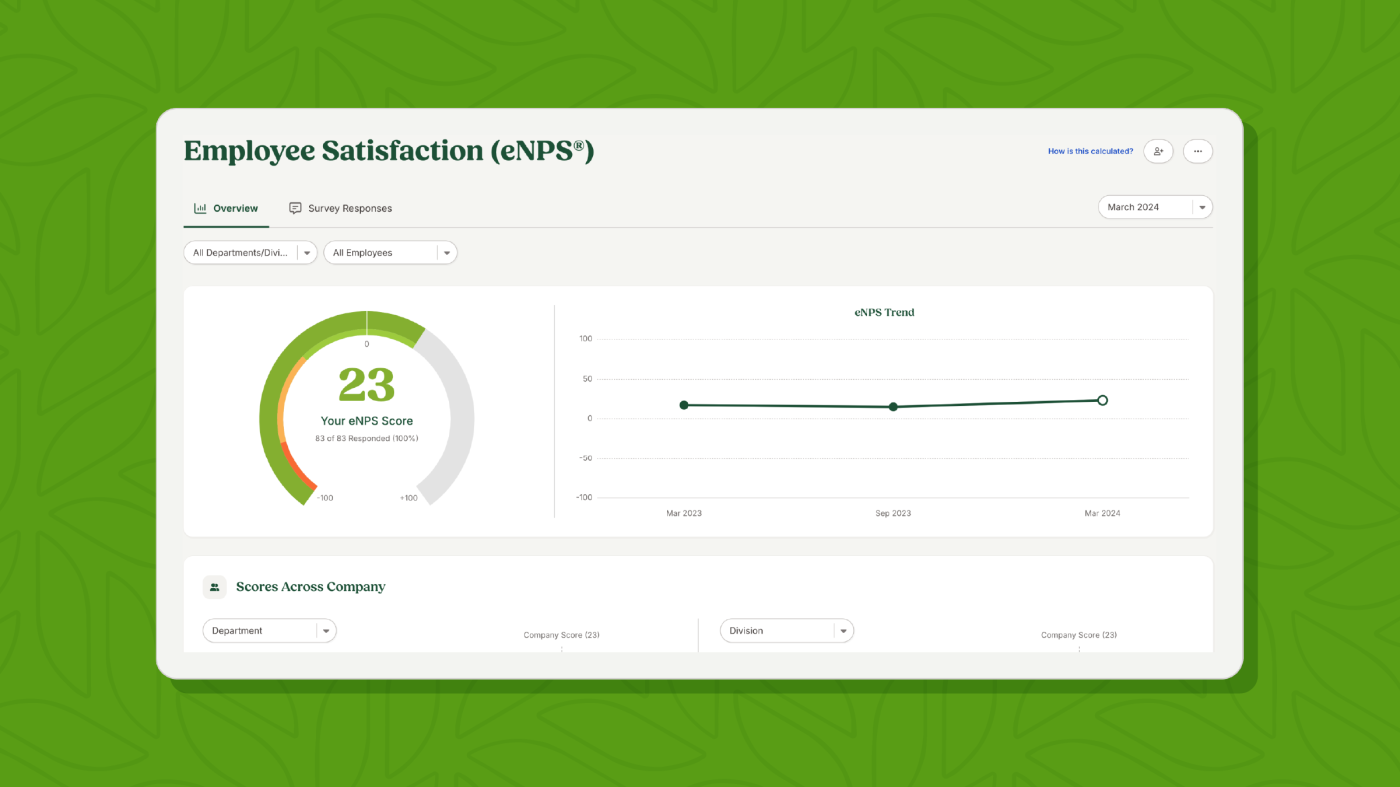
Task: Open the Department grouping dropdown
Action: (269, 631)
